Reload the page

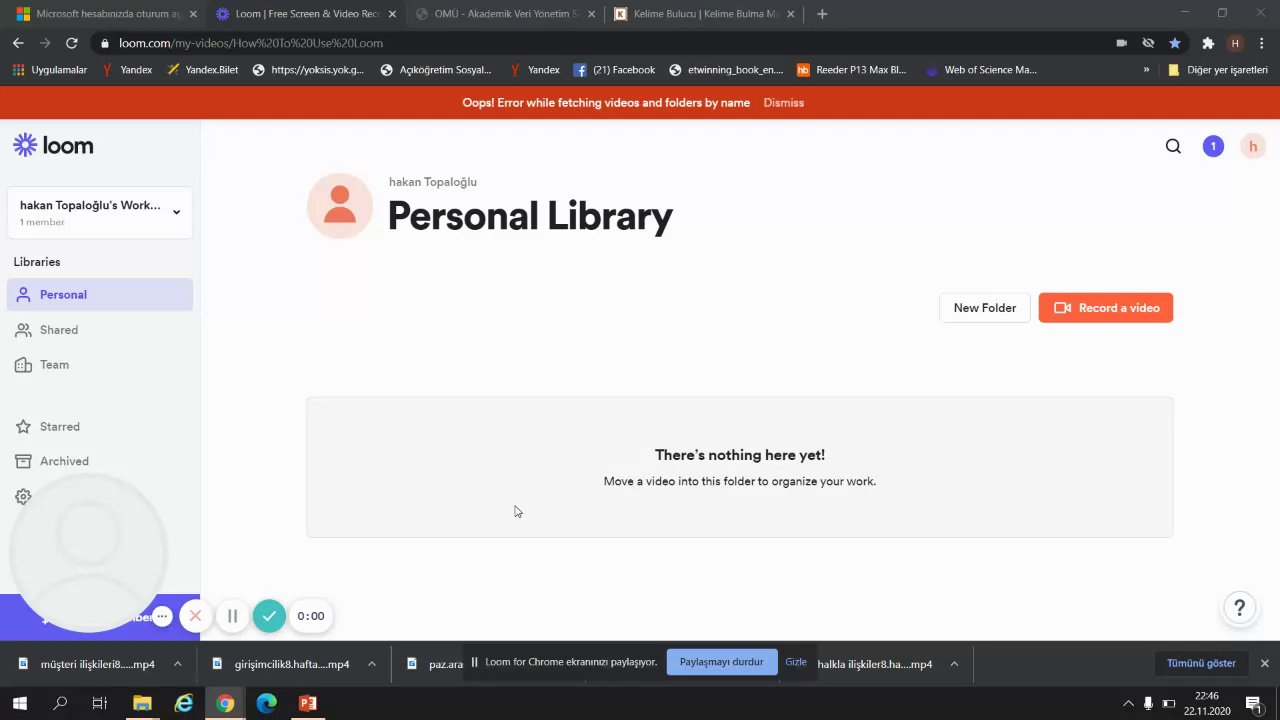coord(71,43)
